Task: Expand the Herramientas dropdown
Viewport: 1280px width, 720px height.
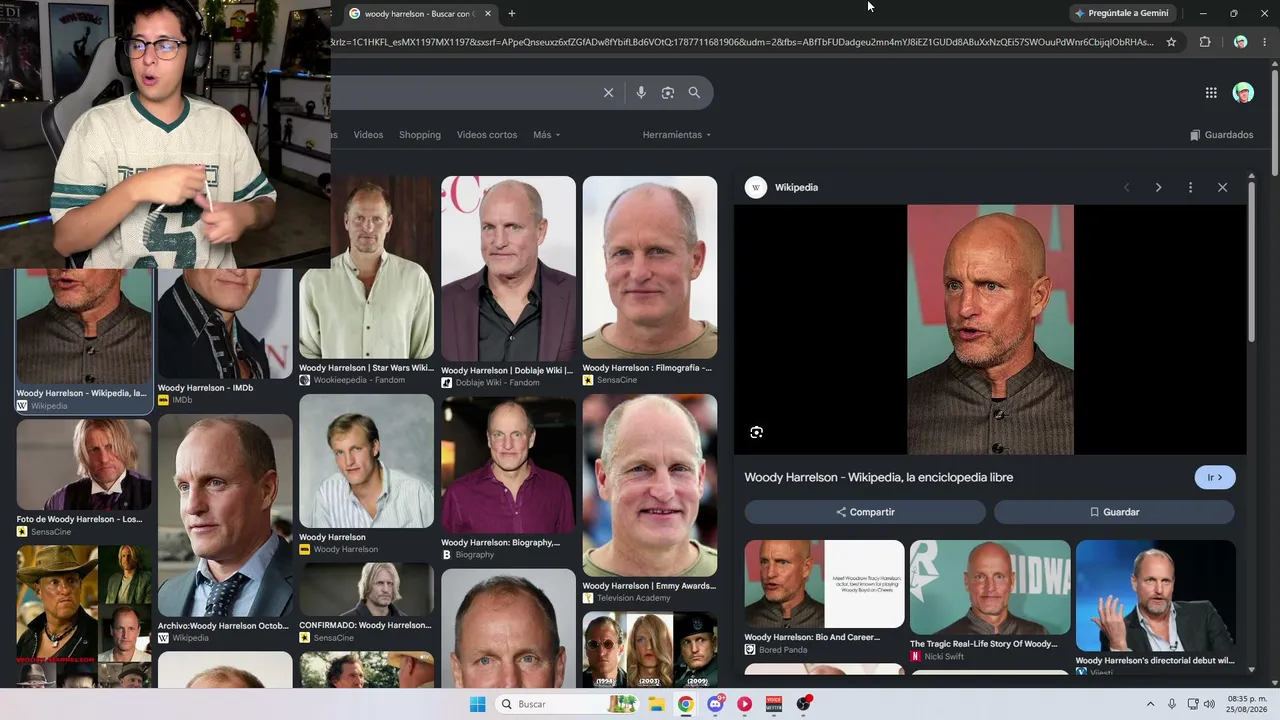Action: (x=677, y=135)
